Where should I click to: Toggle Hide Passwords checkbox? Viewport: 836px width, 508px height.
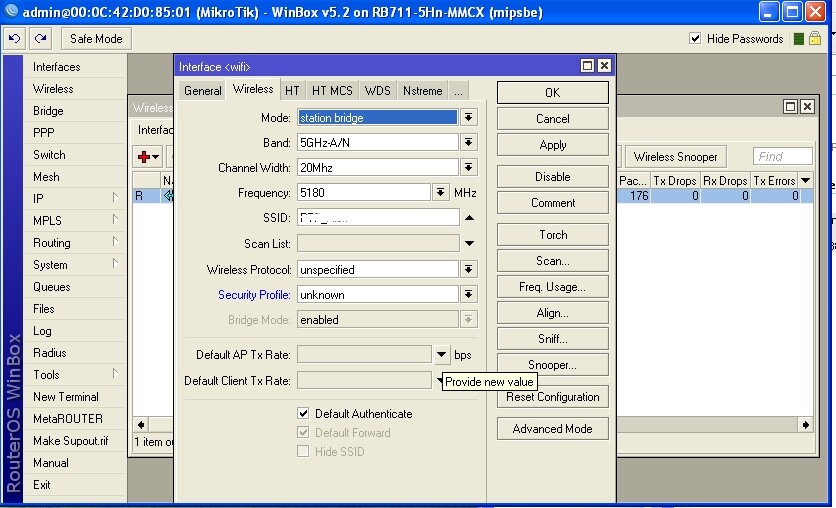coord(695,38)
